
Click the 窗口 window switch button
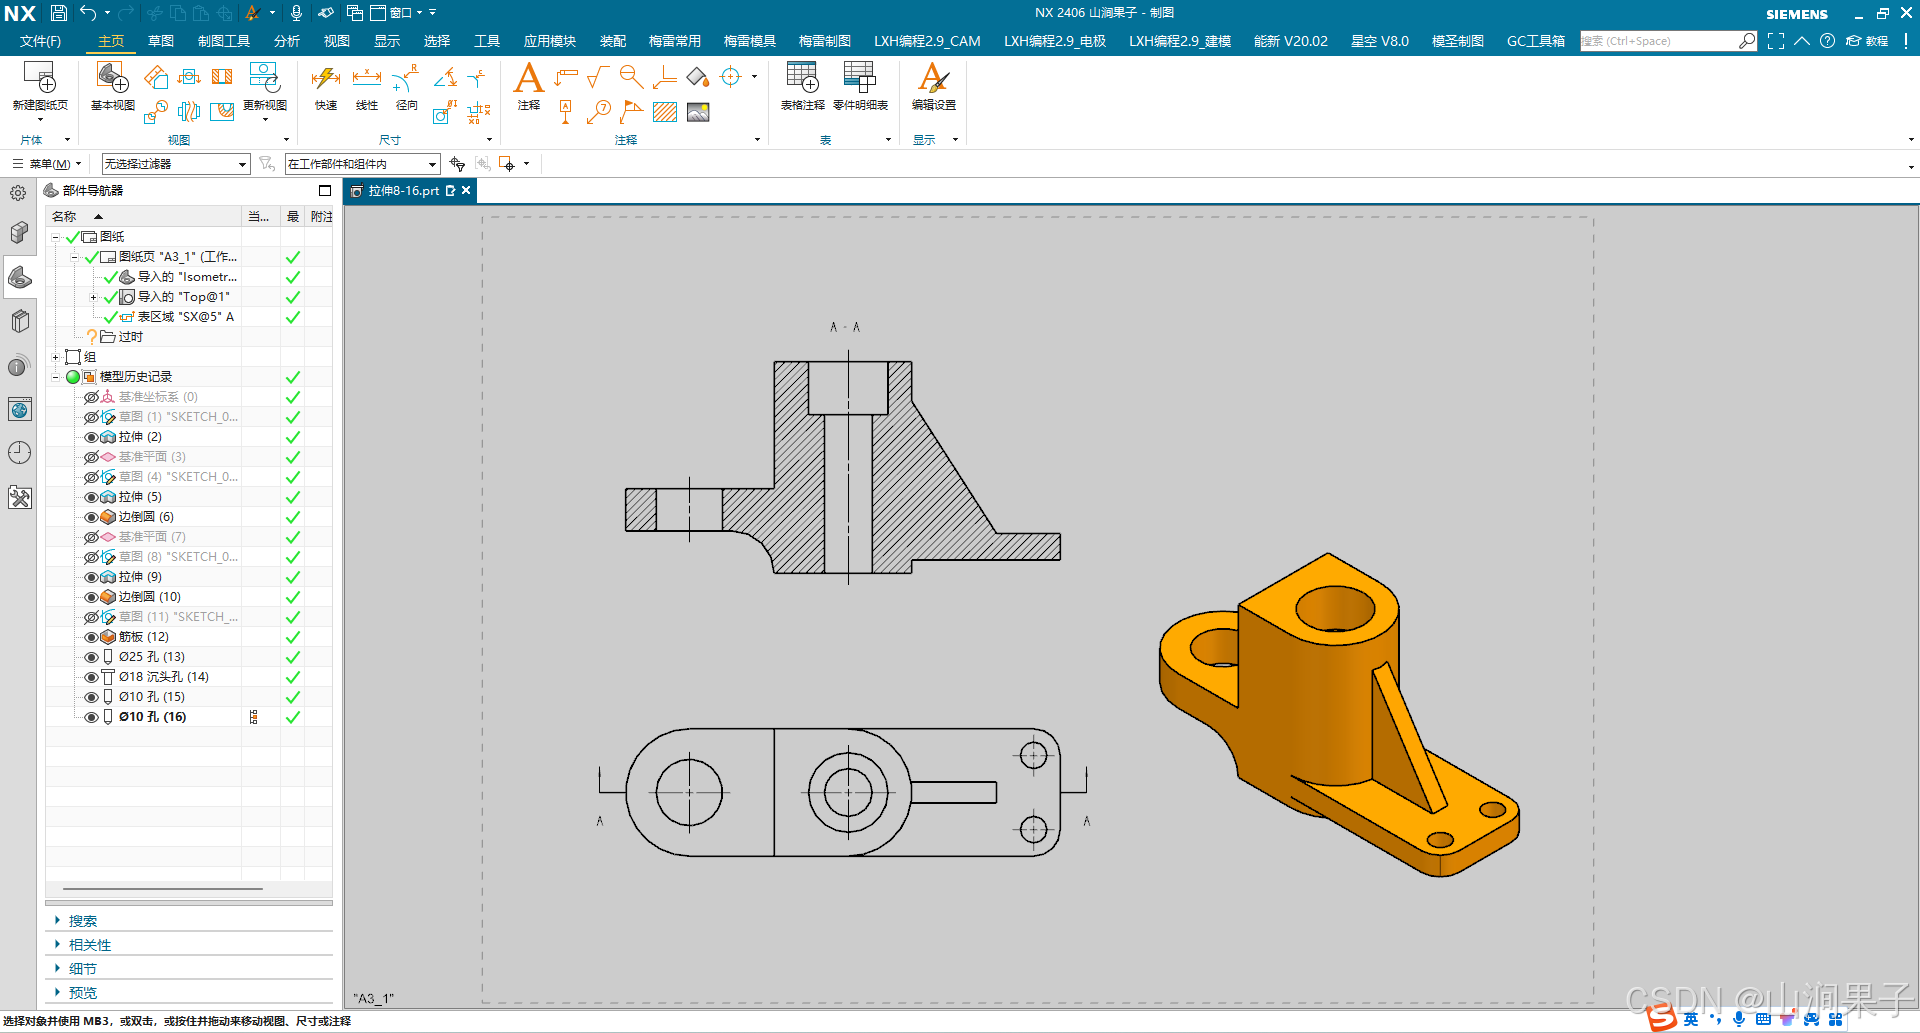point(395,13)
